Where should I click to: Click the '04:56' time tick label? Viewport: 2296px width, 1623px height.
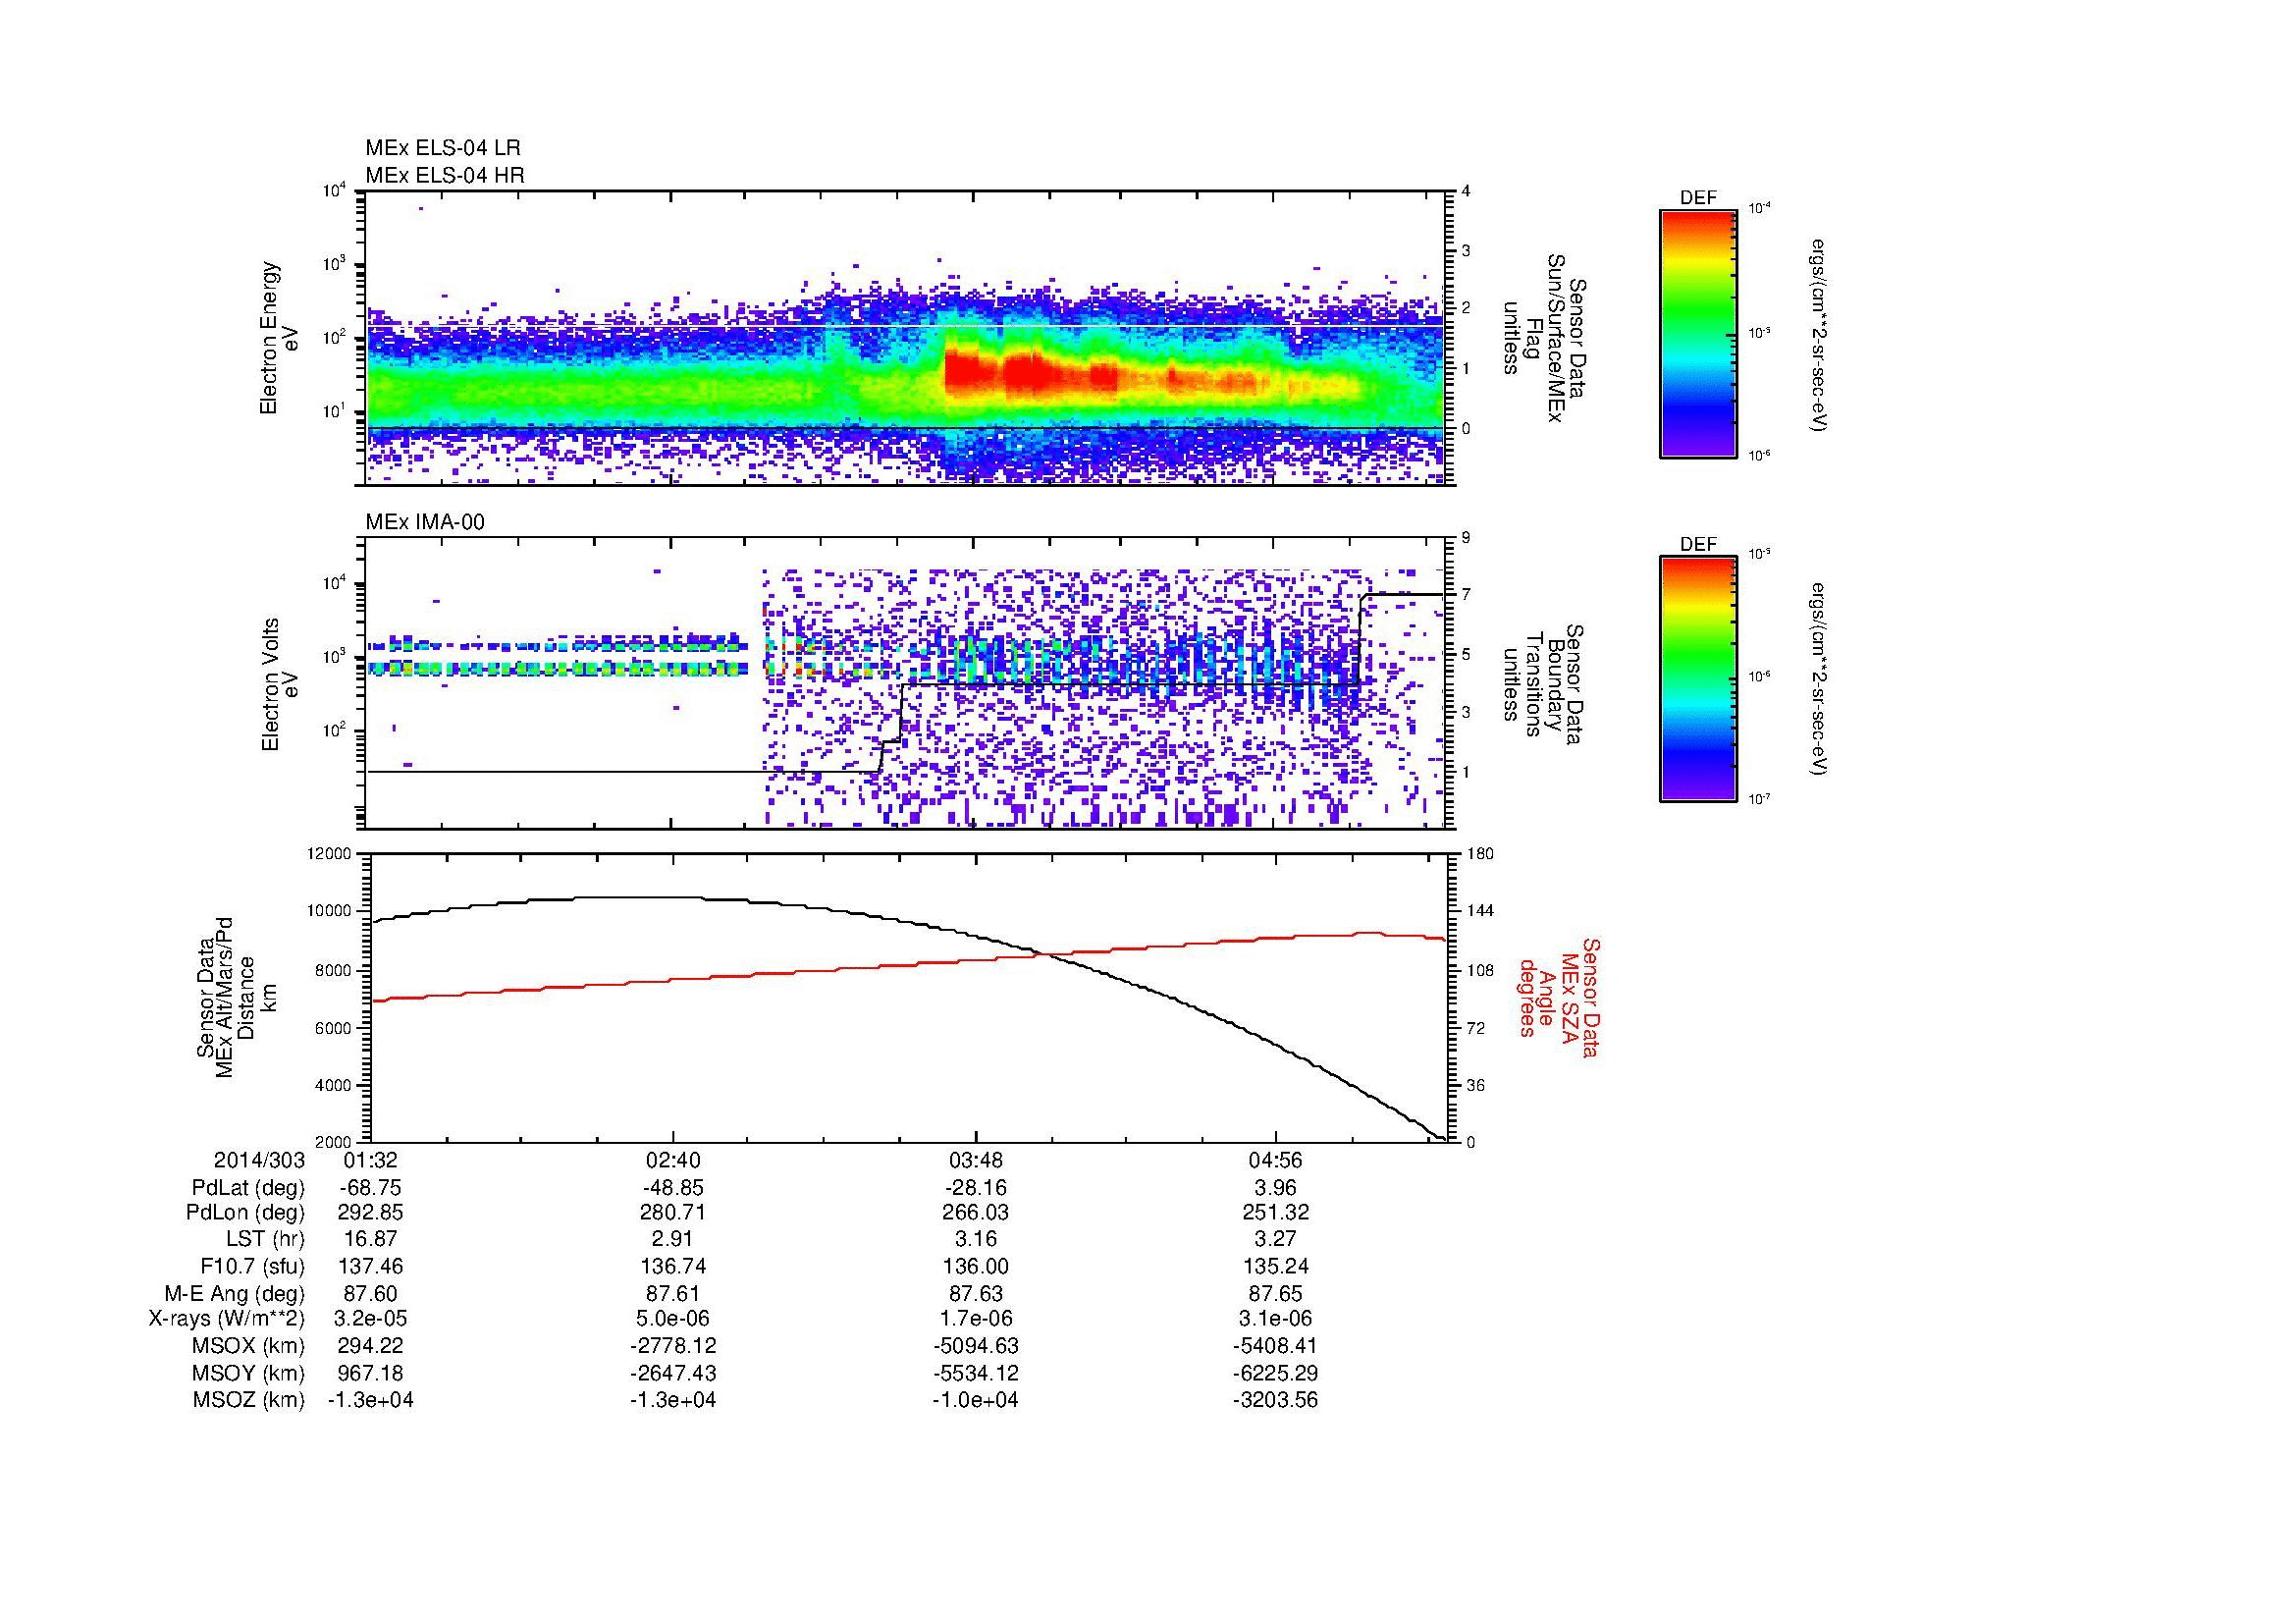click(1276, 1160)
